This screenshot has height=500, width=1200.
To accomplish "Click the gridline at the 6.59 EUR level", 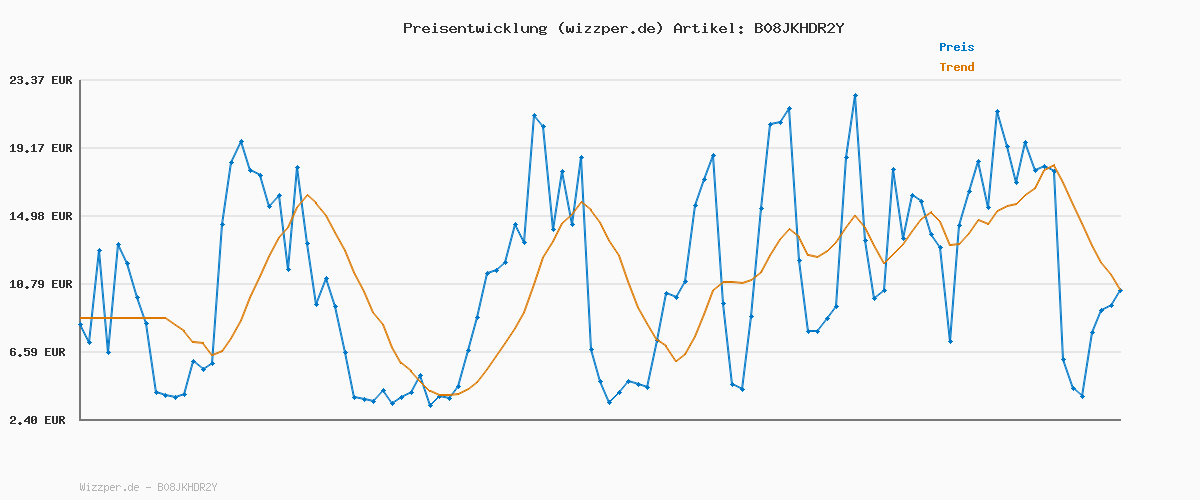I will 500,352.
